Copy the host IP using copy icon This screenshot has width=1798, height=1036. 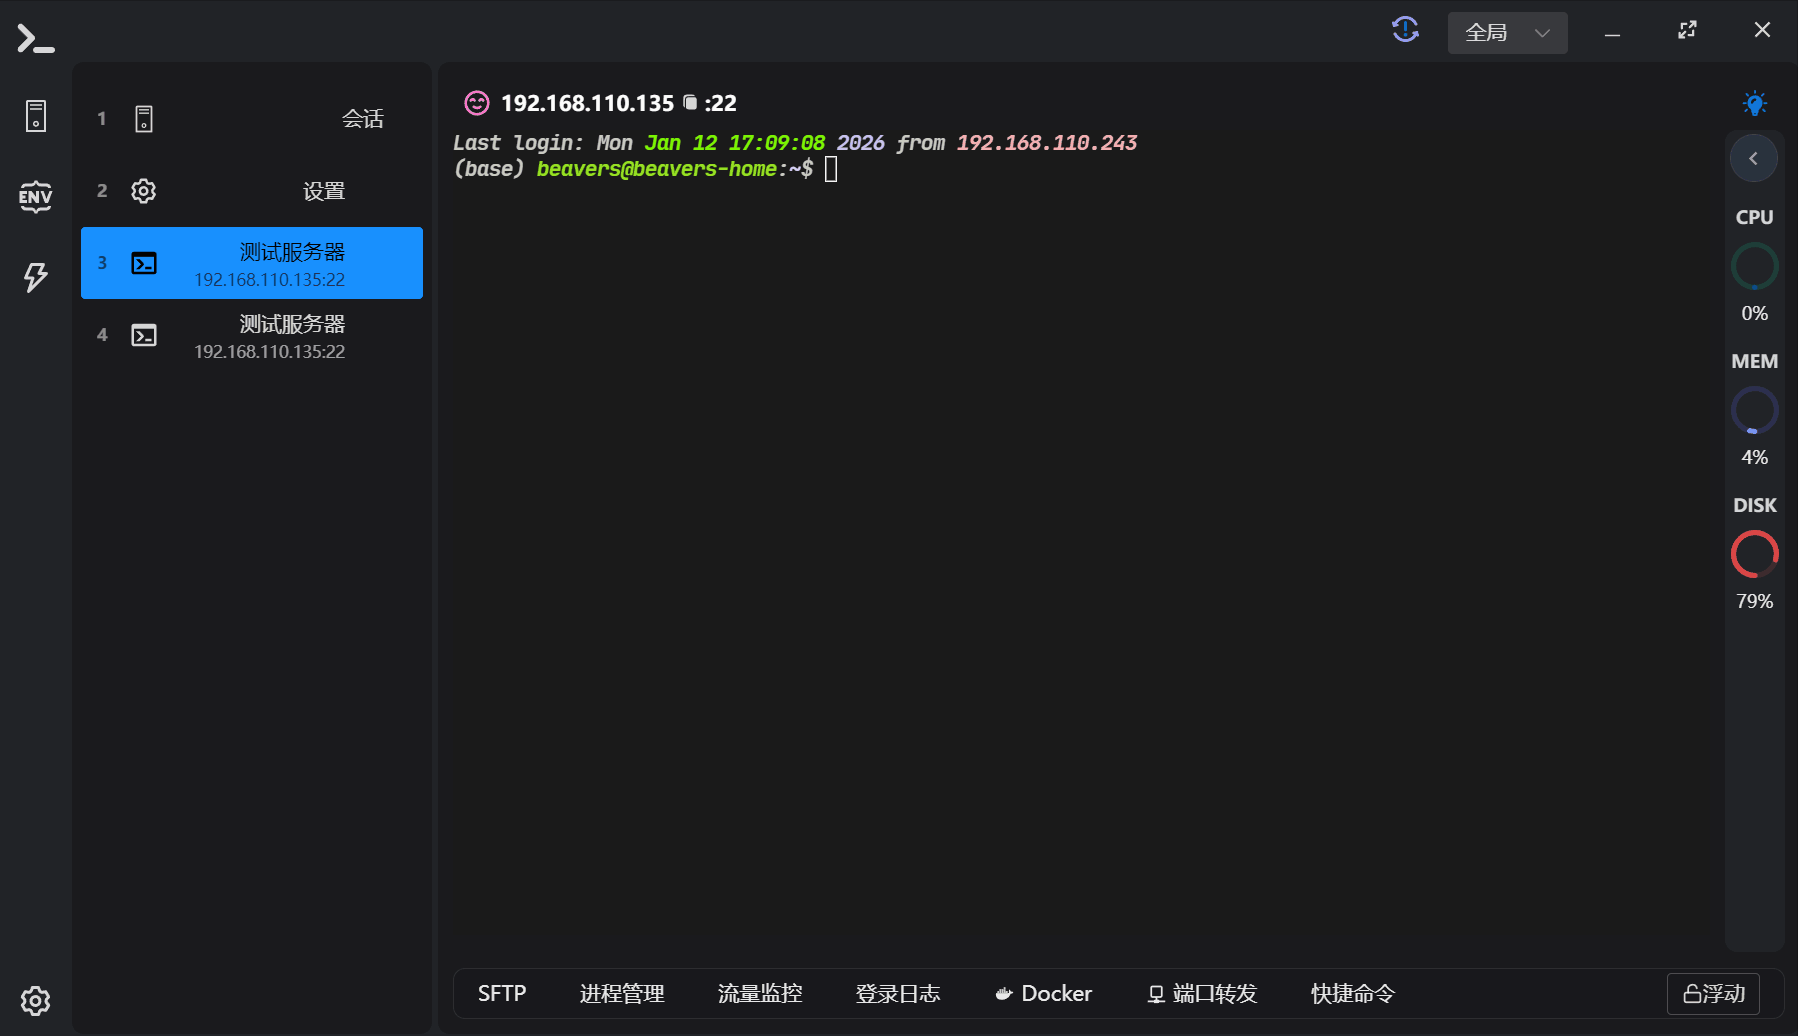click(690, 103)
